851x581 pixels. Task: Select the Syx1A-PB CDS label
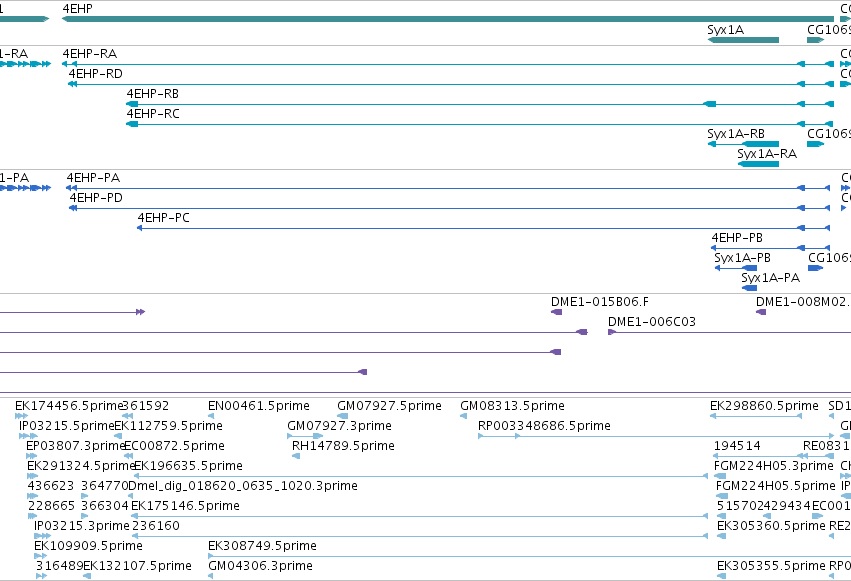742,258
